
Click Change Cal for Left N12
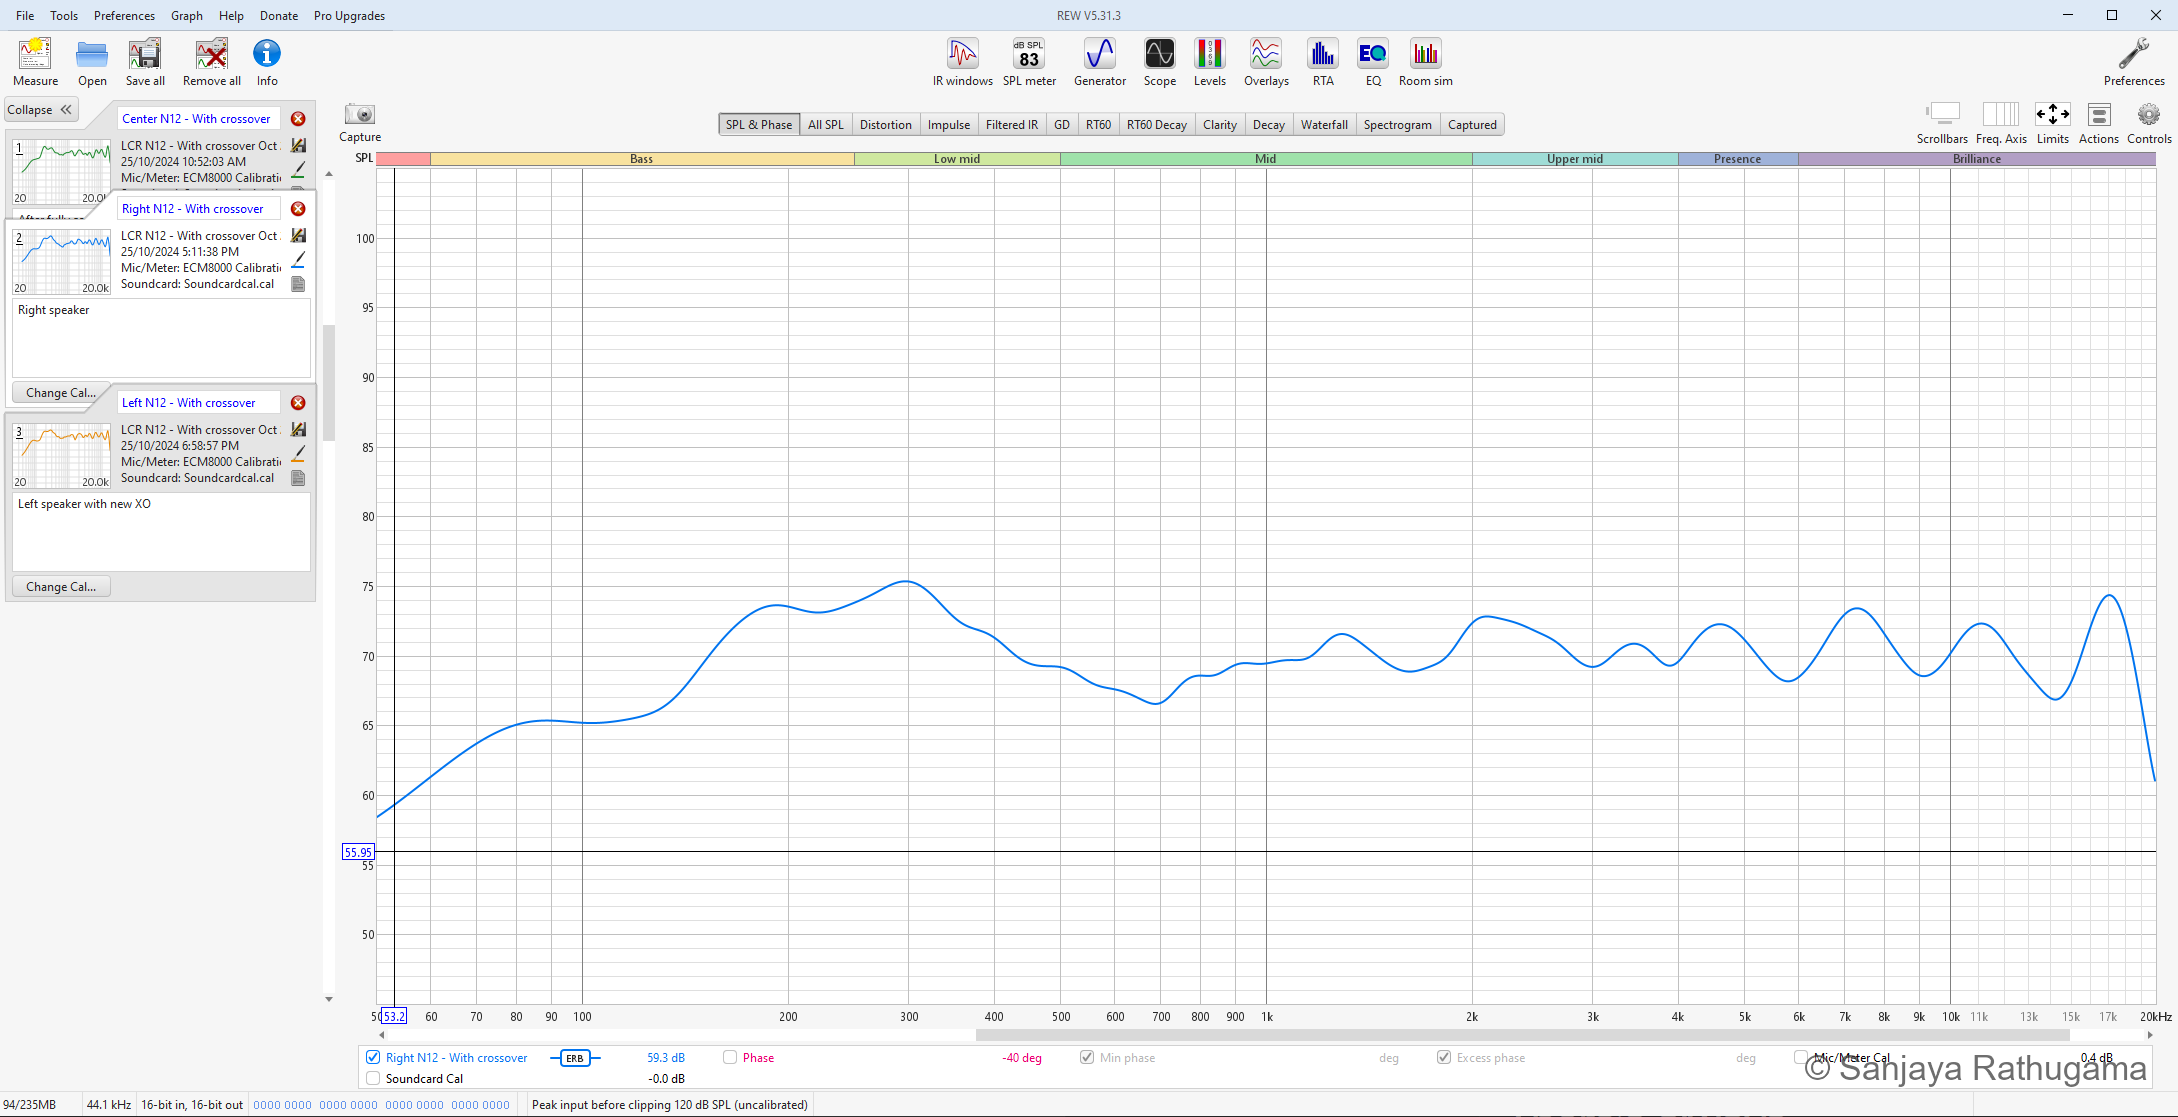(61, 587)
